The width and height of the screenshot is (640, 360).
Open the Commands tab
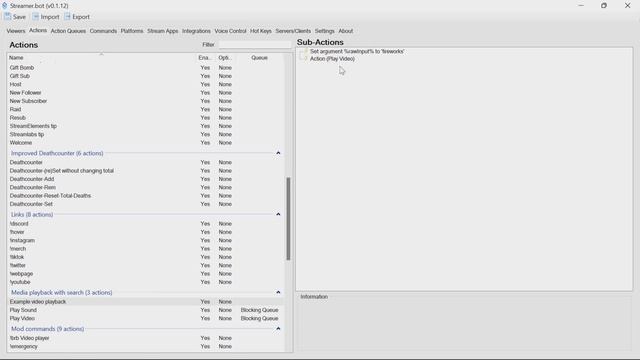(103, 31)
